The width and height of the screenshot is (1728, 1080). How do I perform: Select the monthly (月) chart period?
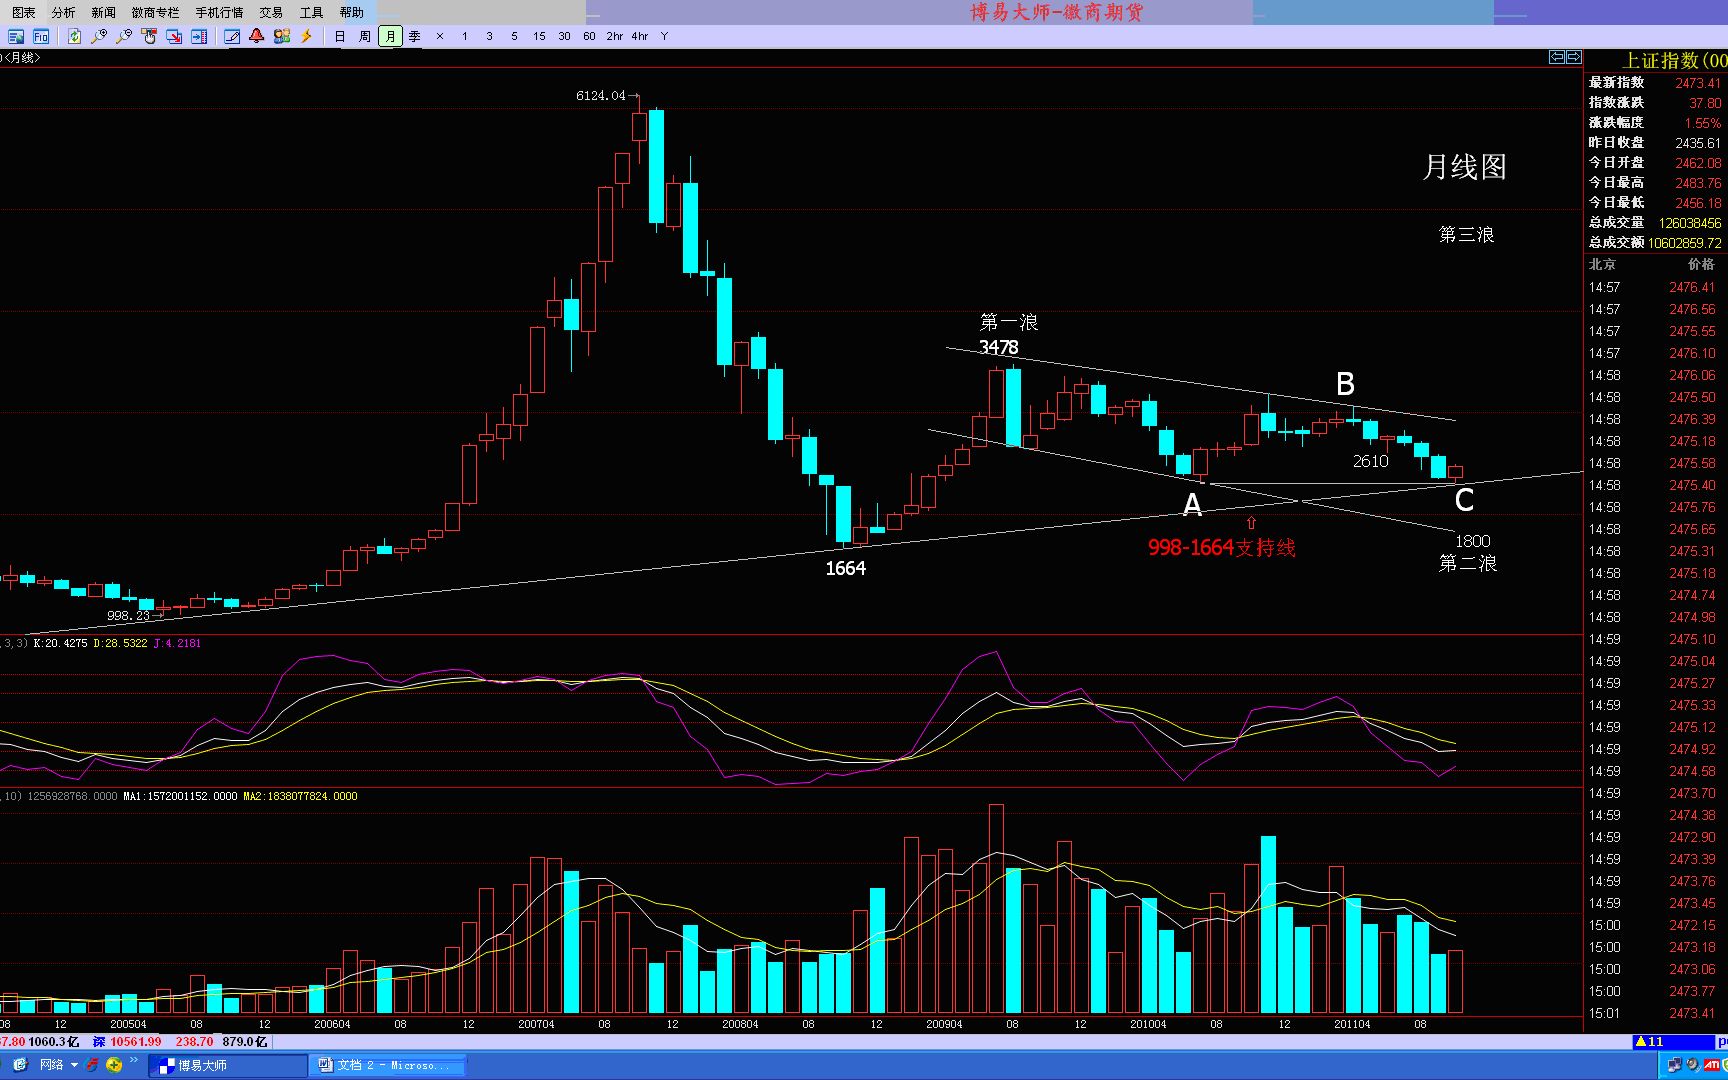tap(390, 36)
